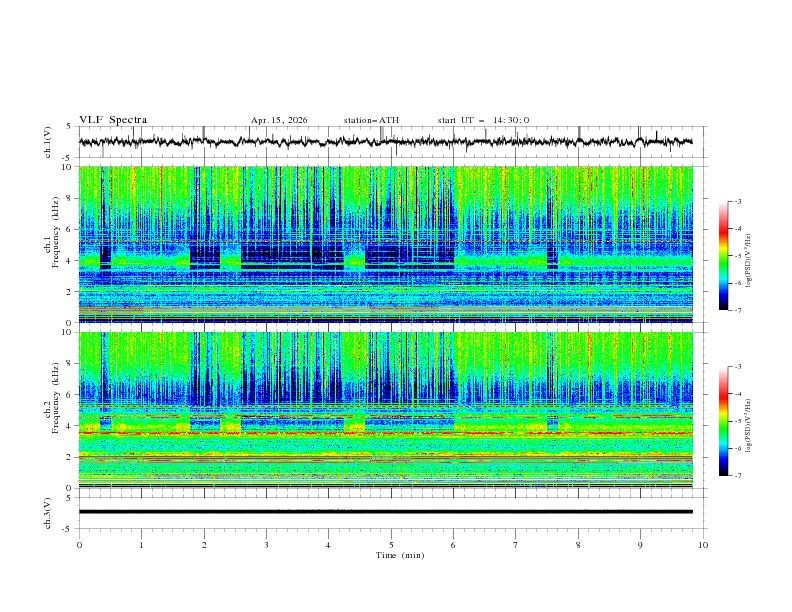Click the ch.2 spectrogram color bar
This screenshot has width=792, height=612.
click(723, 421)
